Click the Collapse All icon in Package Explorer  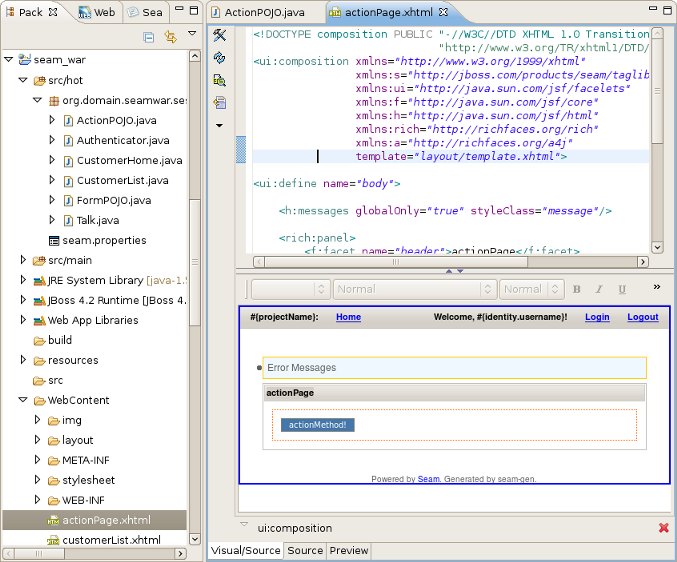coord(148,37)
